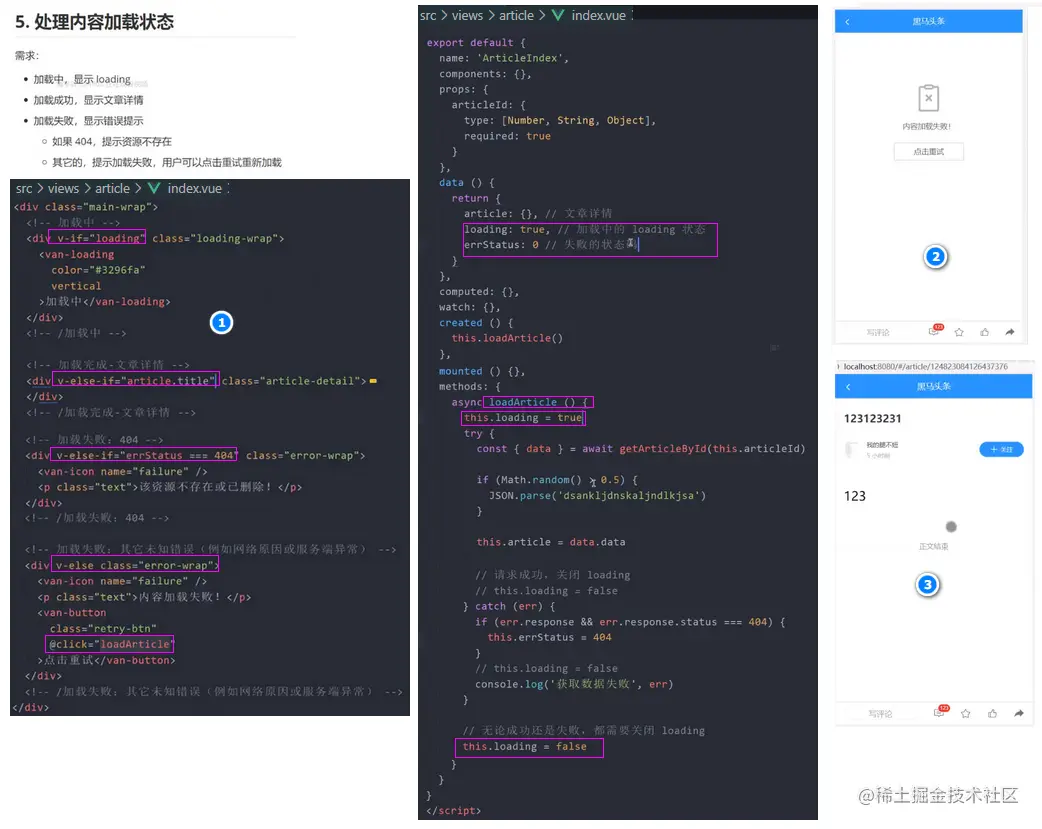Viewport: 1042px width, 829px height.
Task: Click this.loadArticle() inside created hook
Action: (507, 338)
